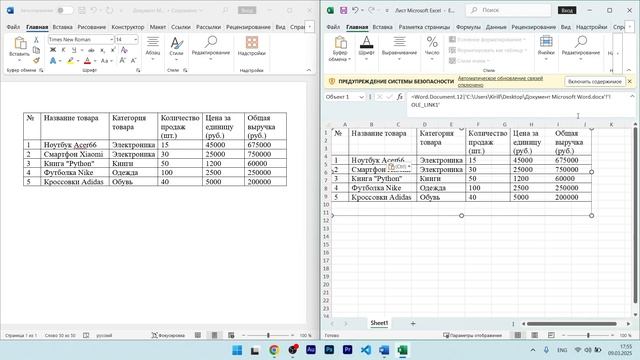Toggle Focus mode in Word status bar
640x360 pixels.
click(168, 335)
